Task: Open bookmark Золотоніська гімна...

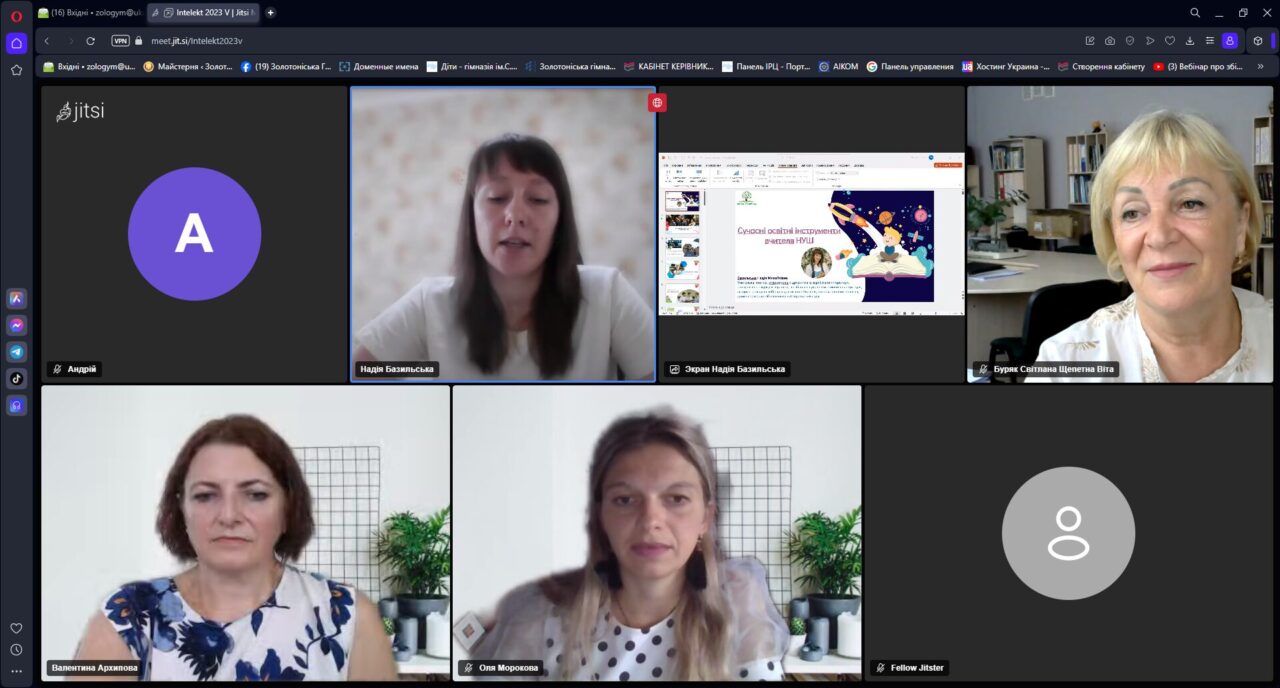Action: coord(570,67)
